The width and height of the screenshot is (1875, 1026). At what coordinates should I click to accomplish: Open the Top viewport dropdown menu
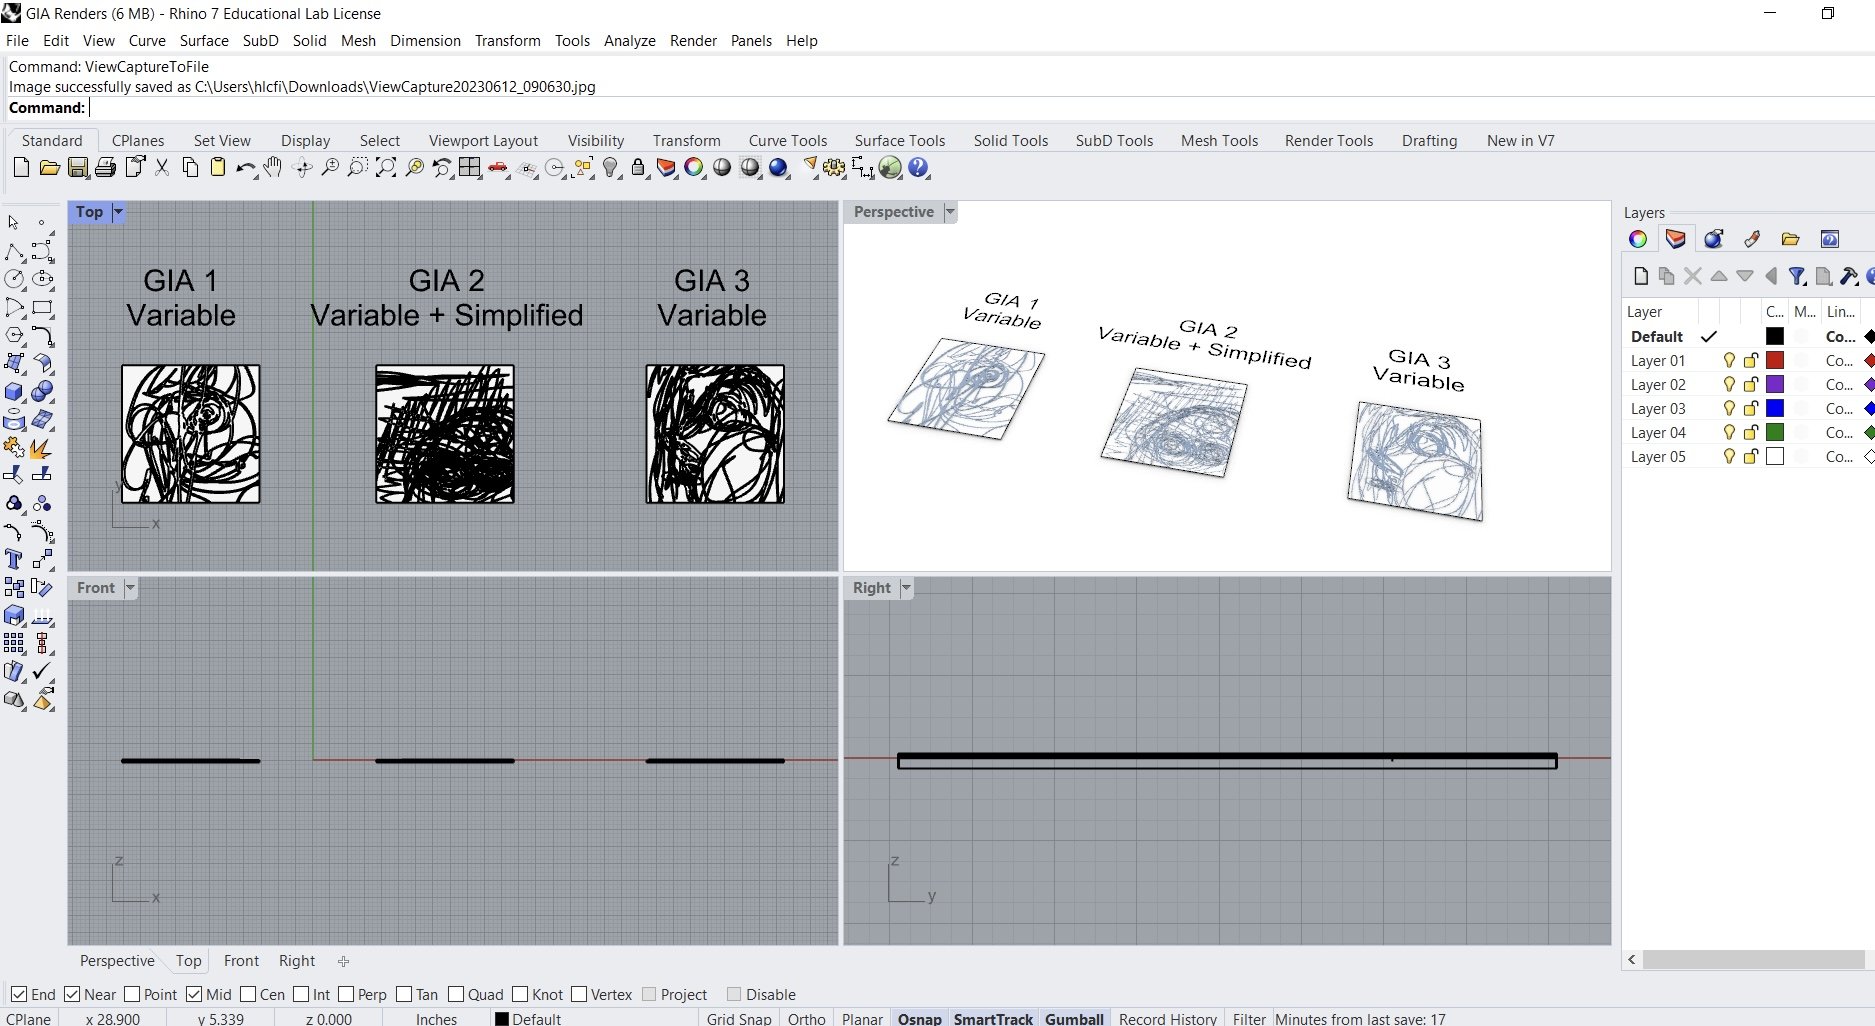119,212
